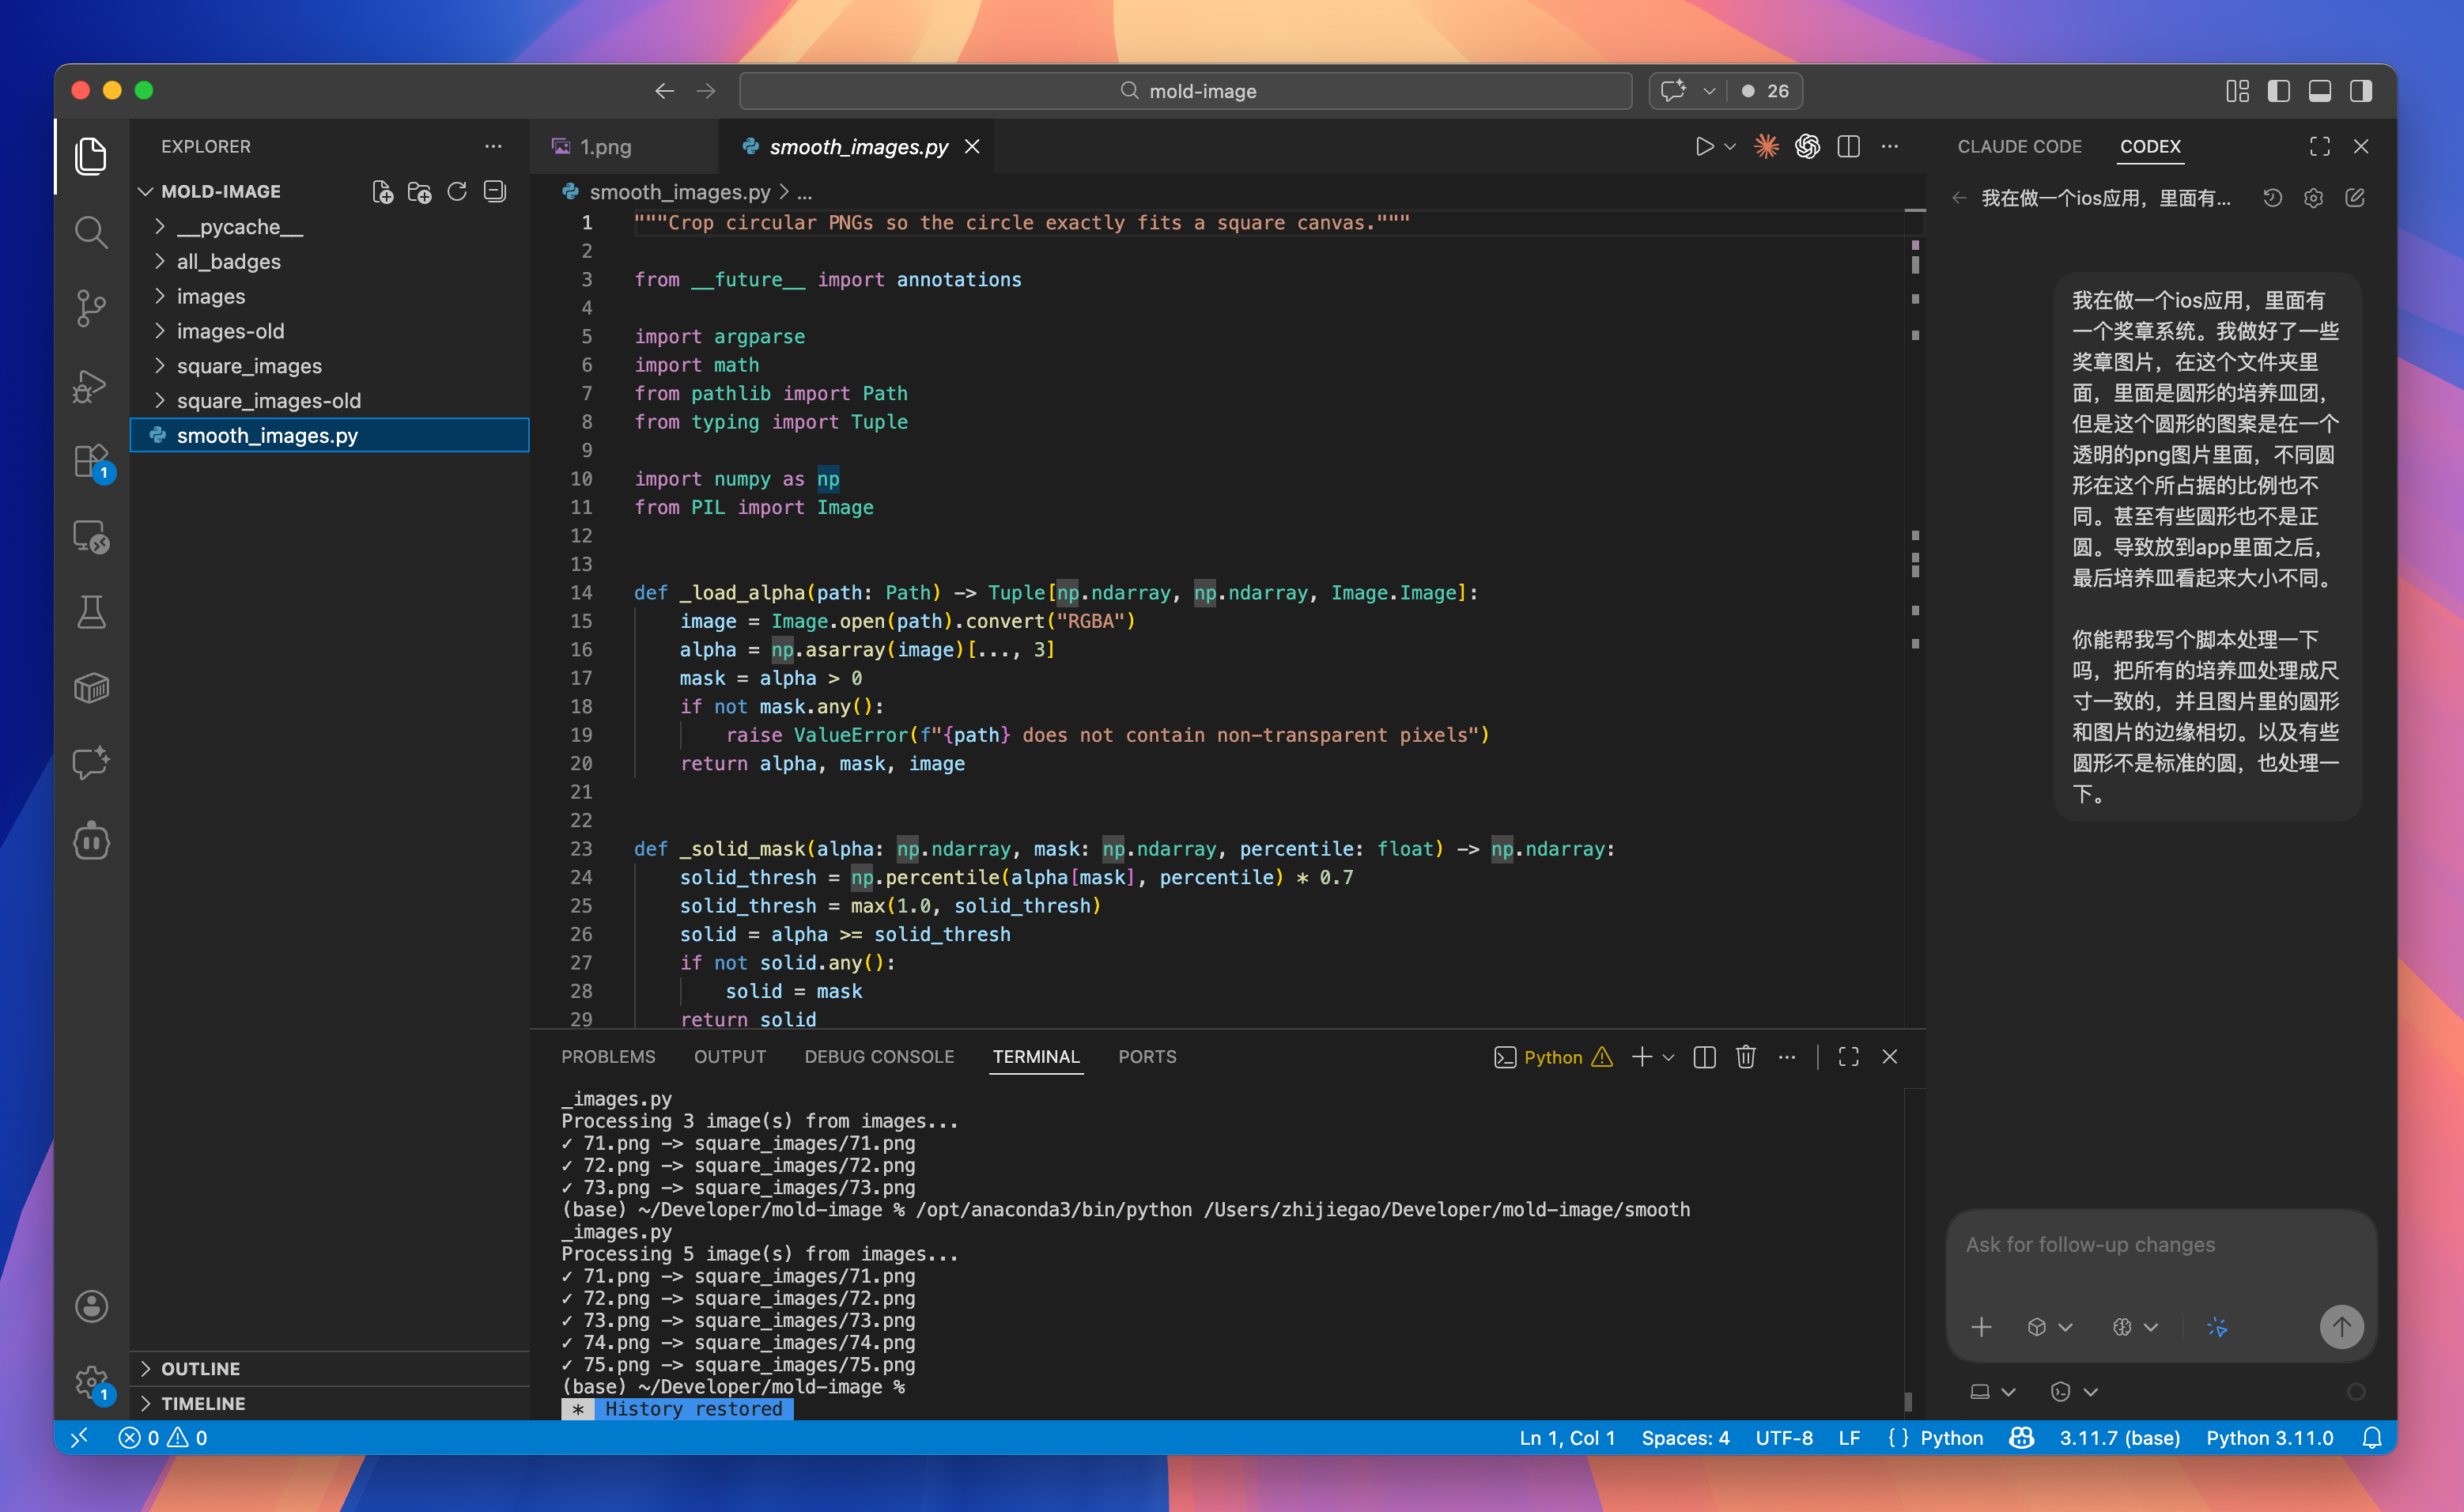Click the Python language mode in status bar
Image resolution: width=2464 pixels, height=1512 pixels.
click(x=1951, y=1438)
